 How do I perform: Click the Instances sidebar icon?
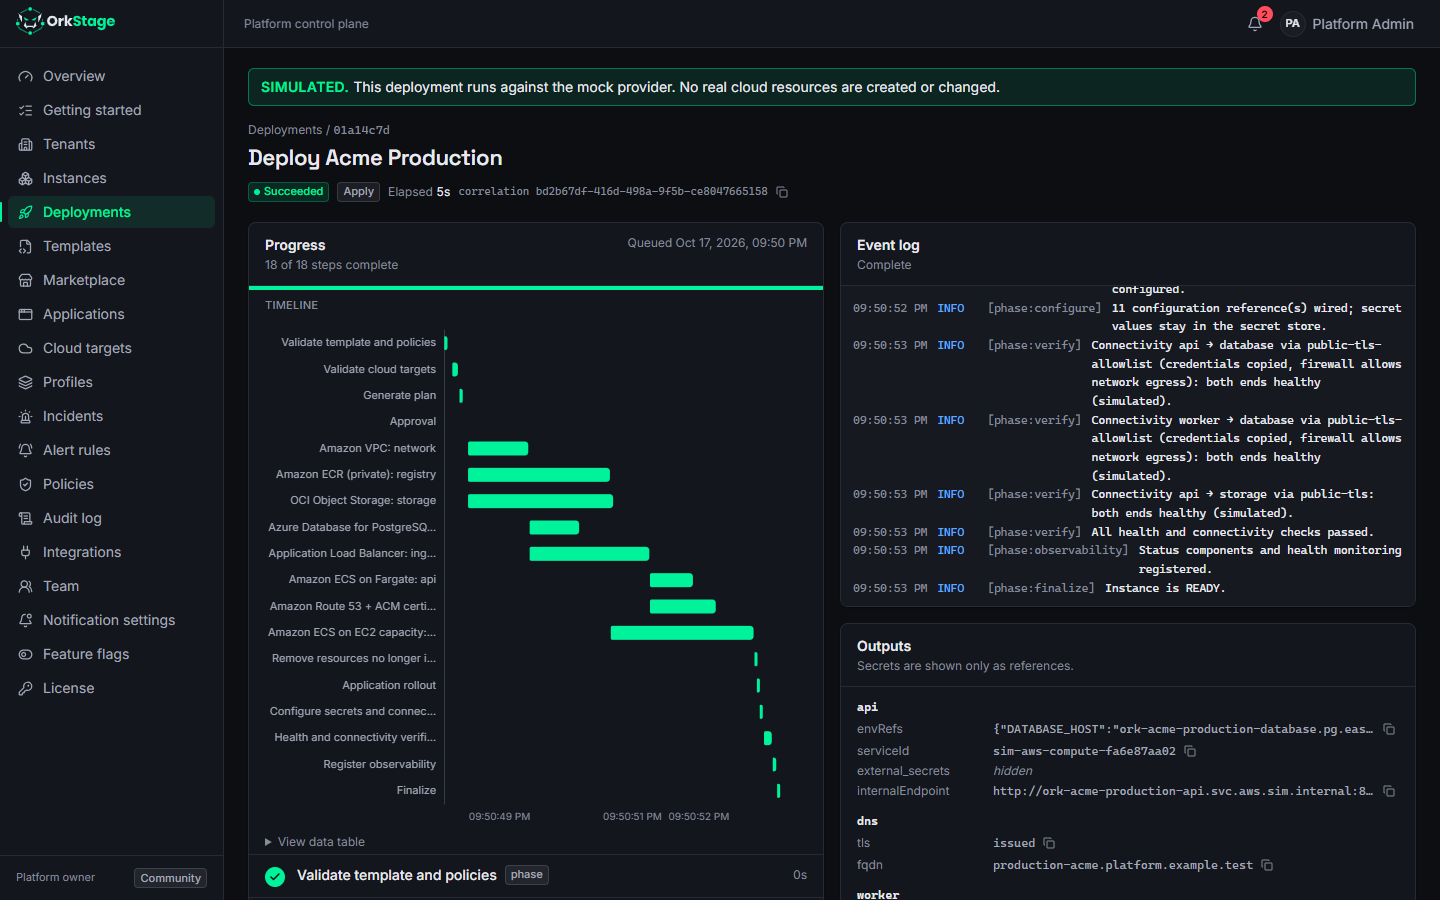[x=26, y=178]
